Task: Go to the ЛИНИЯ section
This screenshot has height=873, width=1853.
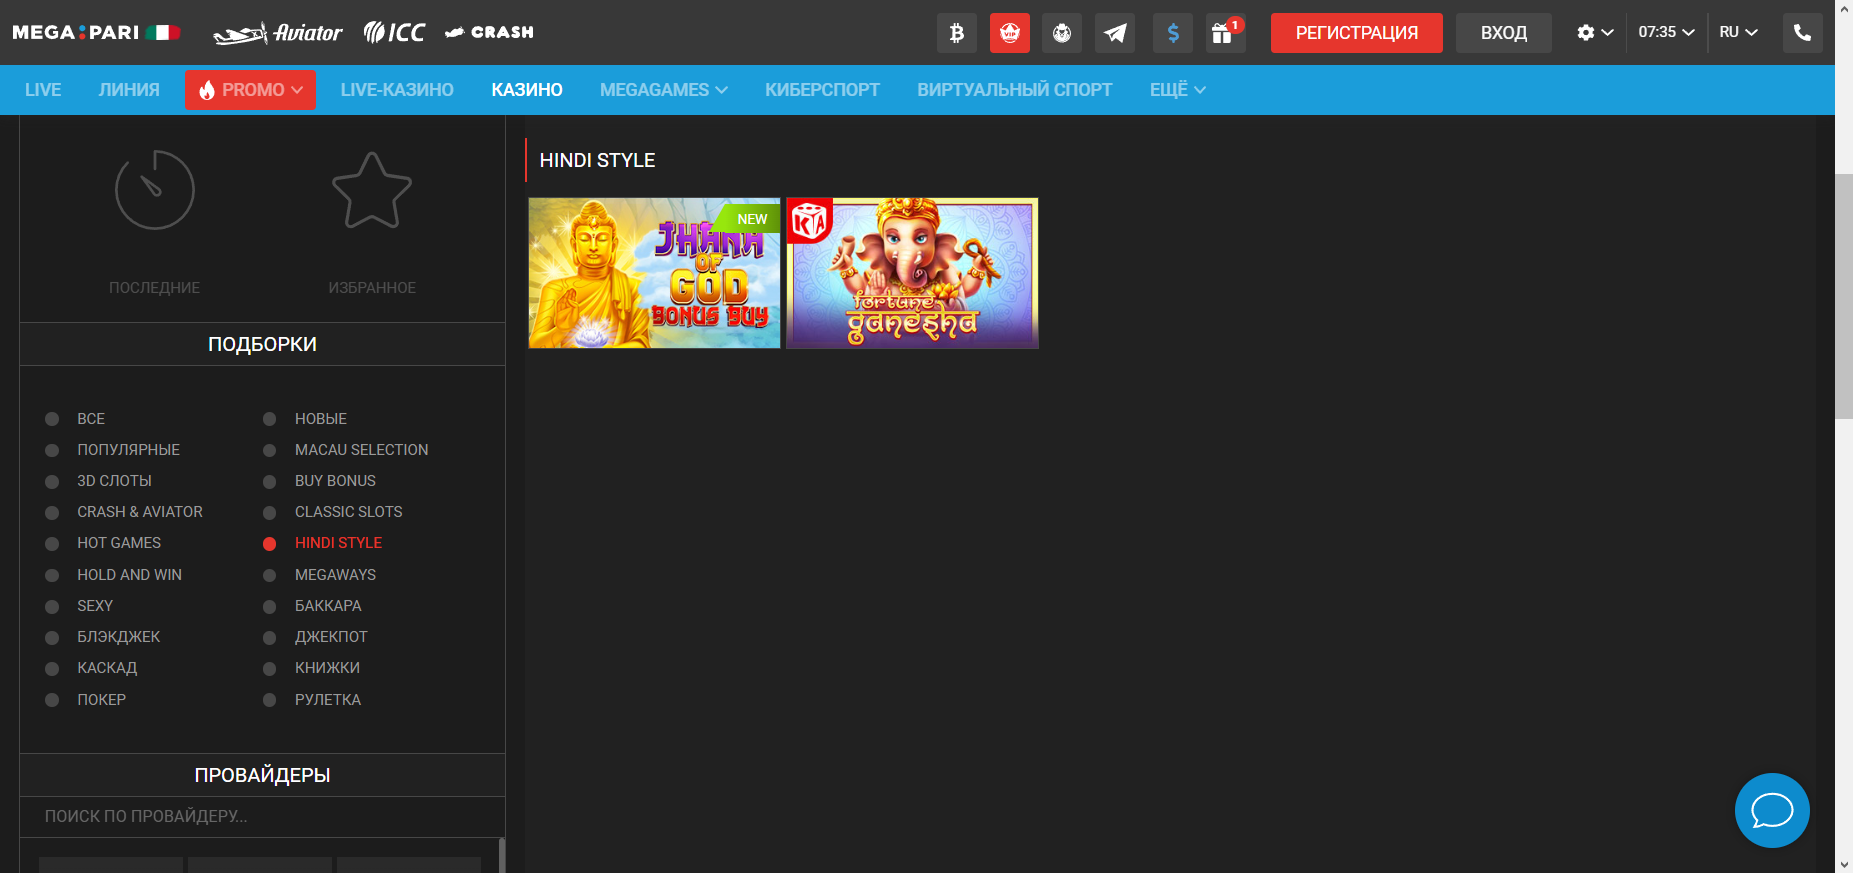Action: tap(129, 90)
